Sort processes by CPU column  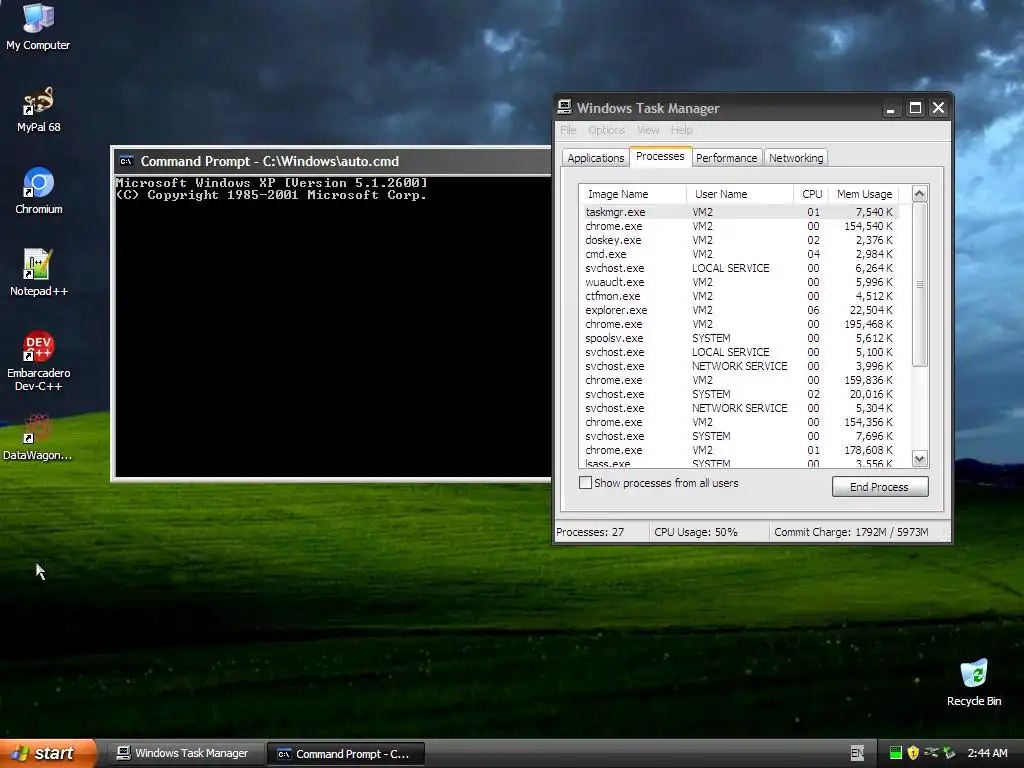pos(811,194)
